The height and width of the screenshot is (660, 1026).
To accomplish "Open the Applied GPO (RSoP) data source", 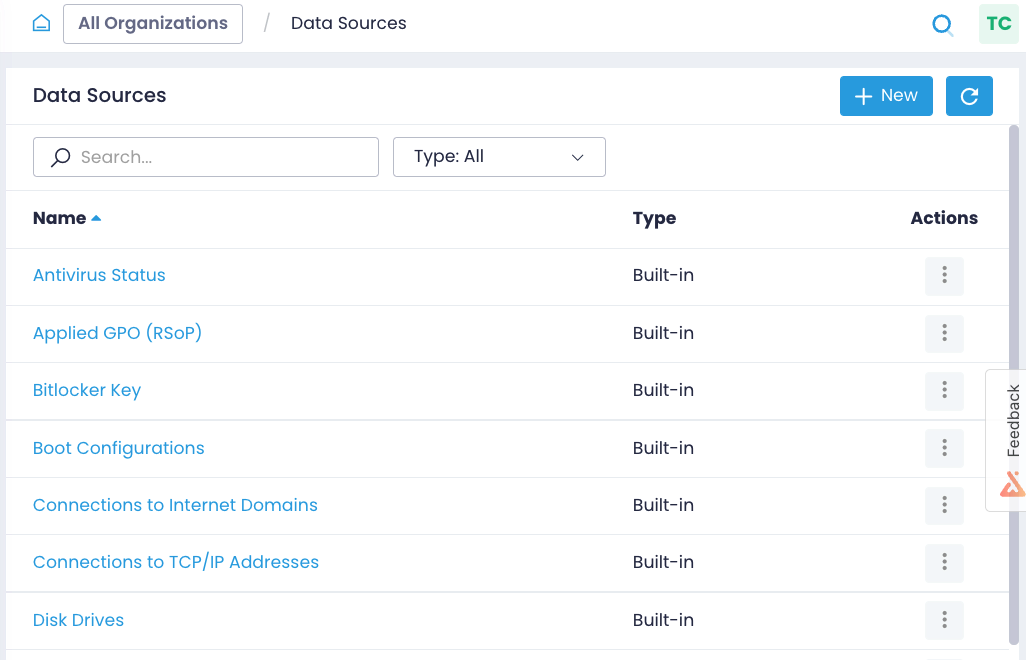I will tap(117, 333).
